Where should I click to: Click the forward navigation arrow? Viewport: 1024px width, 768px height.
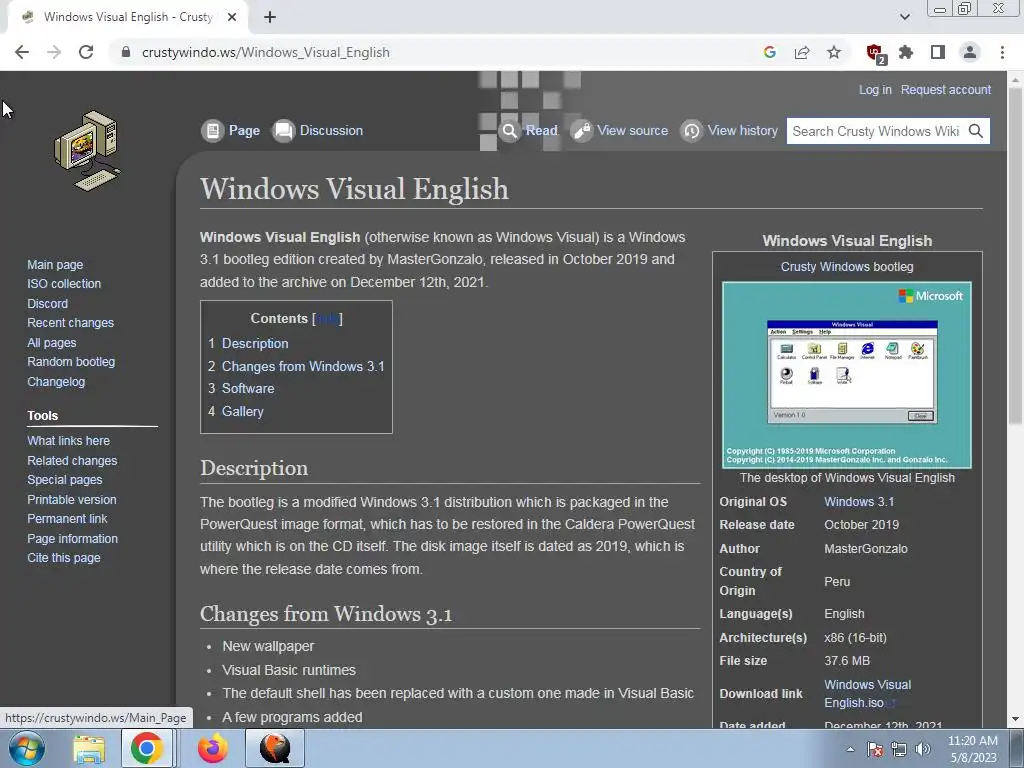[x=54, y=52]
